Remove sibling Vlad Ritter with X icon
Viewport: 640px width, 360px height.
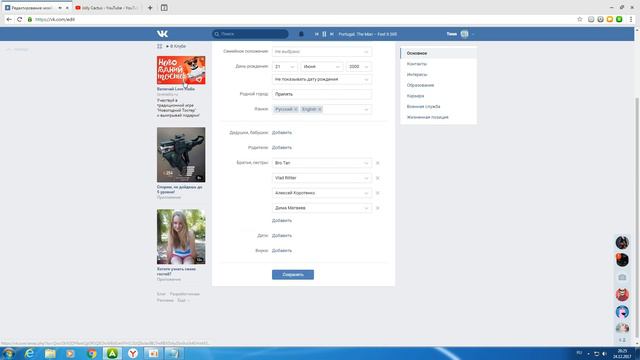pyautogui.click(x=378, y=178)
